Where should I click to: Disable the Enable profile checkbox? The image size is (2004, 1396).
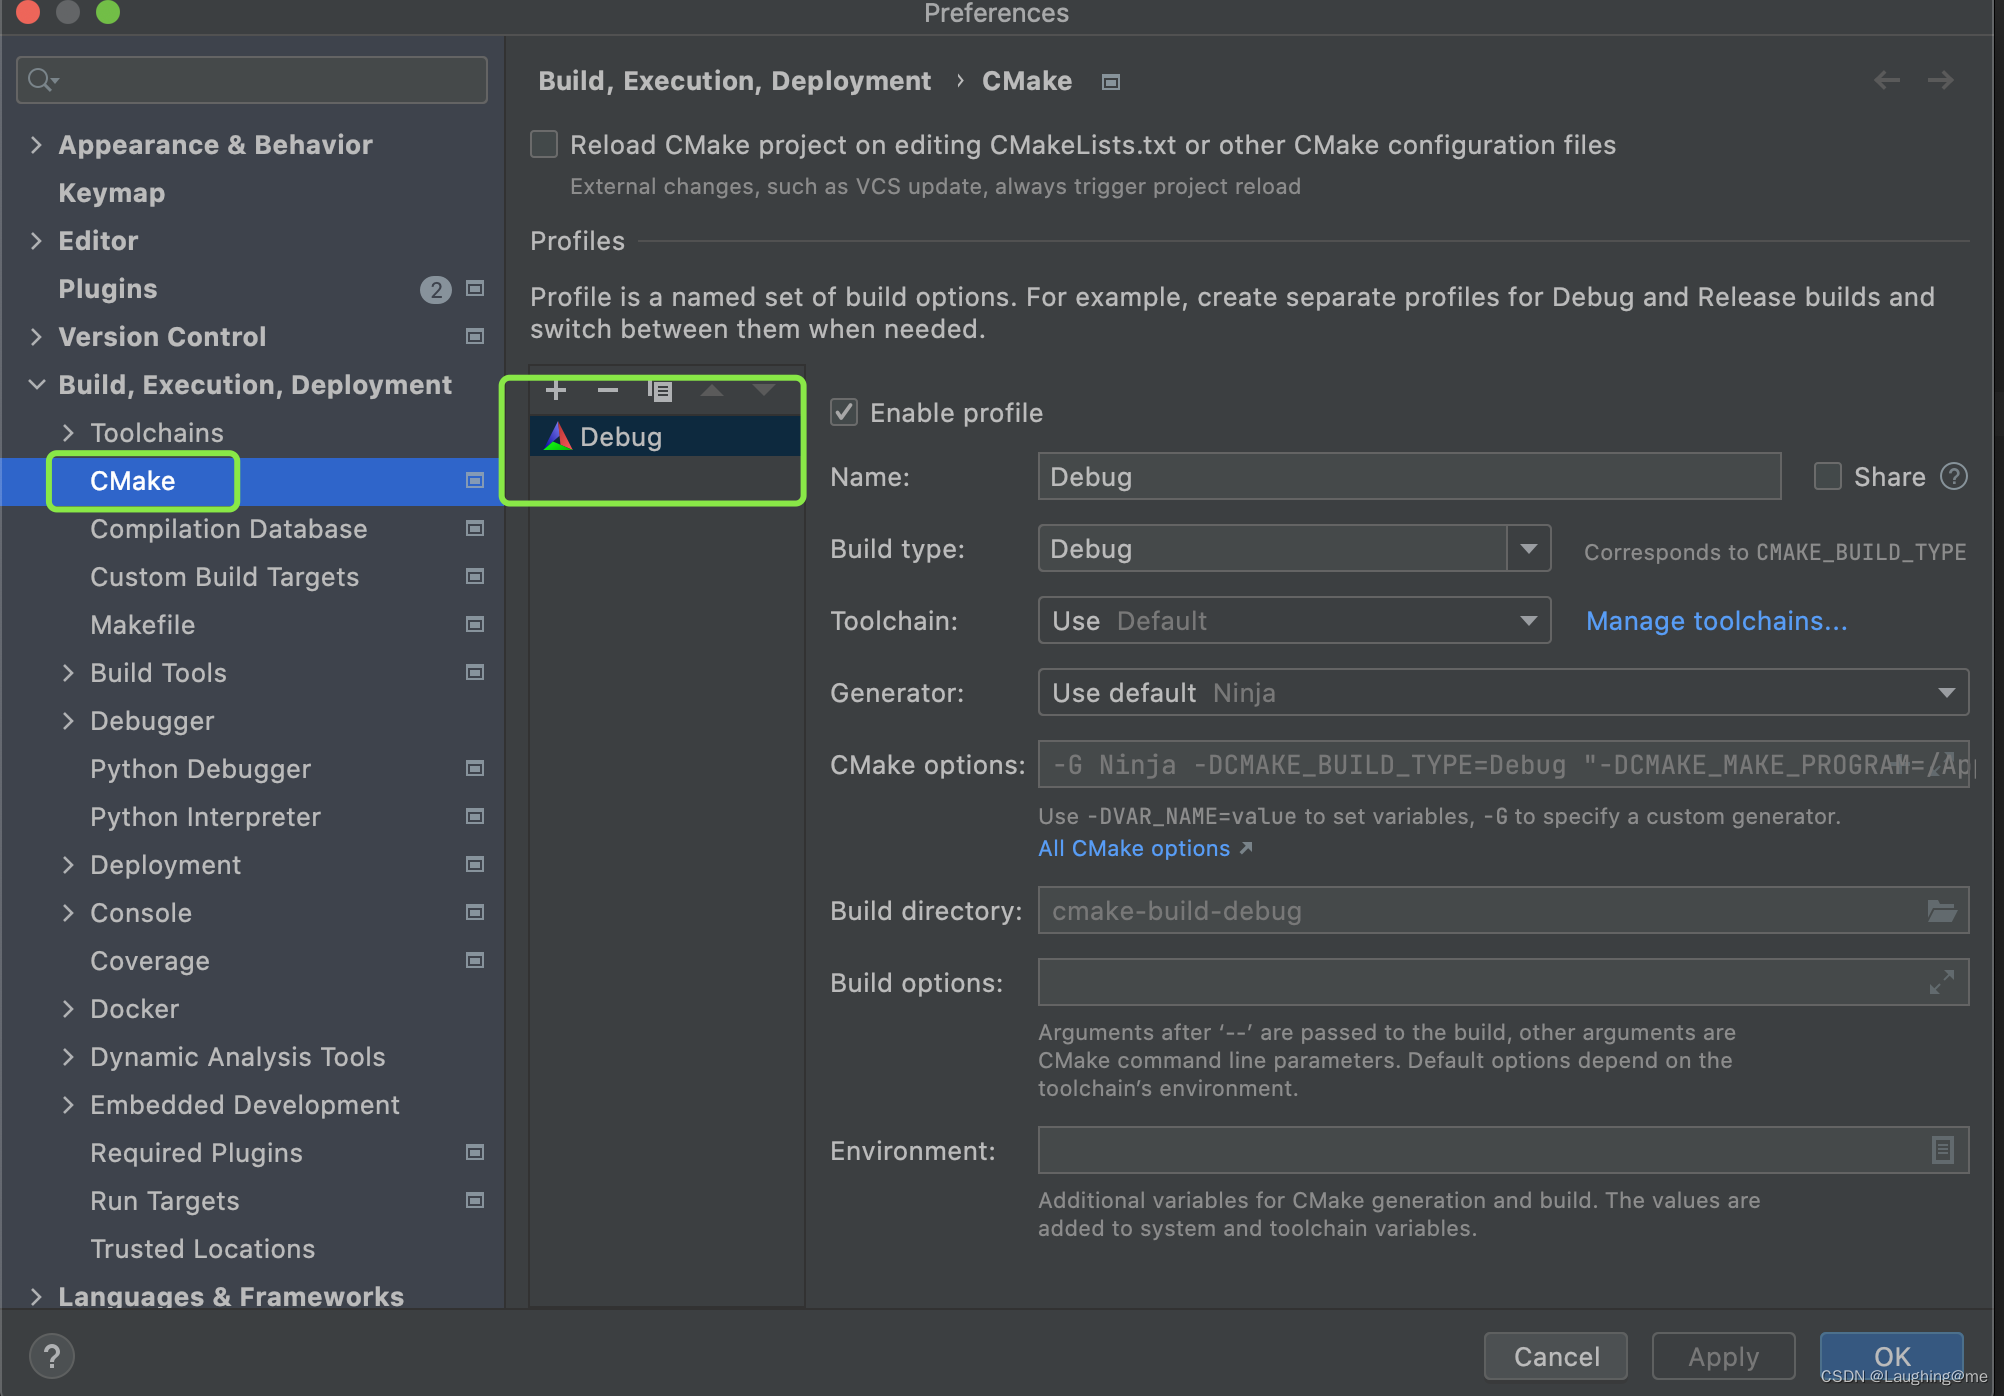(843, 412)
